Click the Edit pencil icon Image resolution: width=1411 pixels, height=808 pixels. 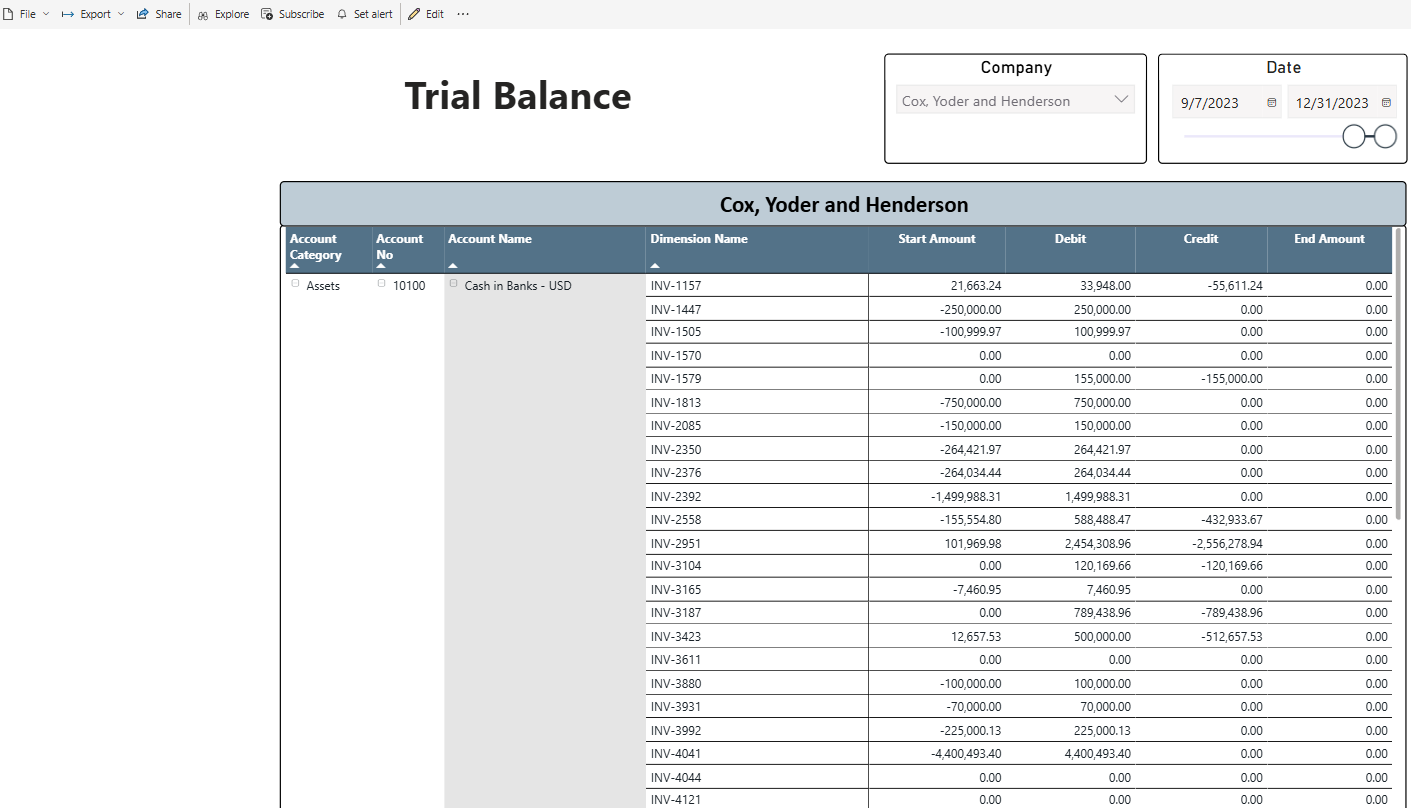pyautogui.click(x=414, y=14)
